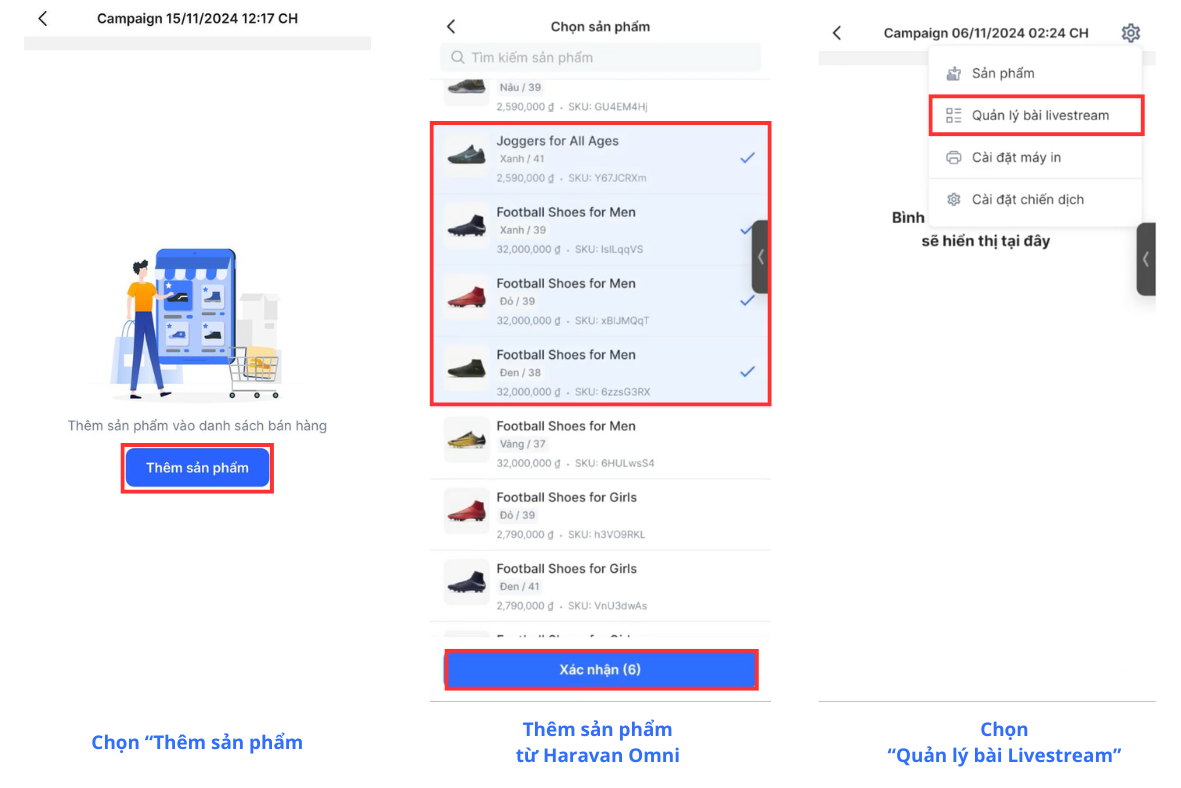The image size is (1181, 788).
Task: Click the printer icon for Cài đặt máy in
Action: (x=953, y=157)
